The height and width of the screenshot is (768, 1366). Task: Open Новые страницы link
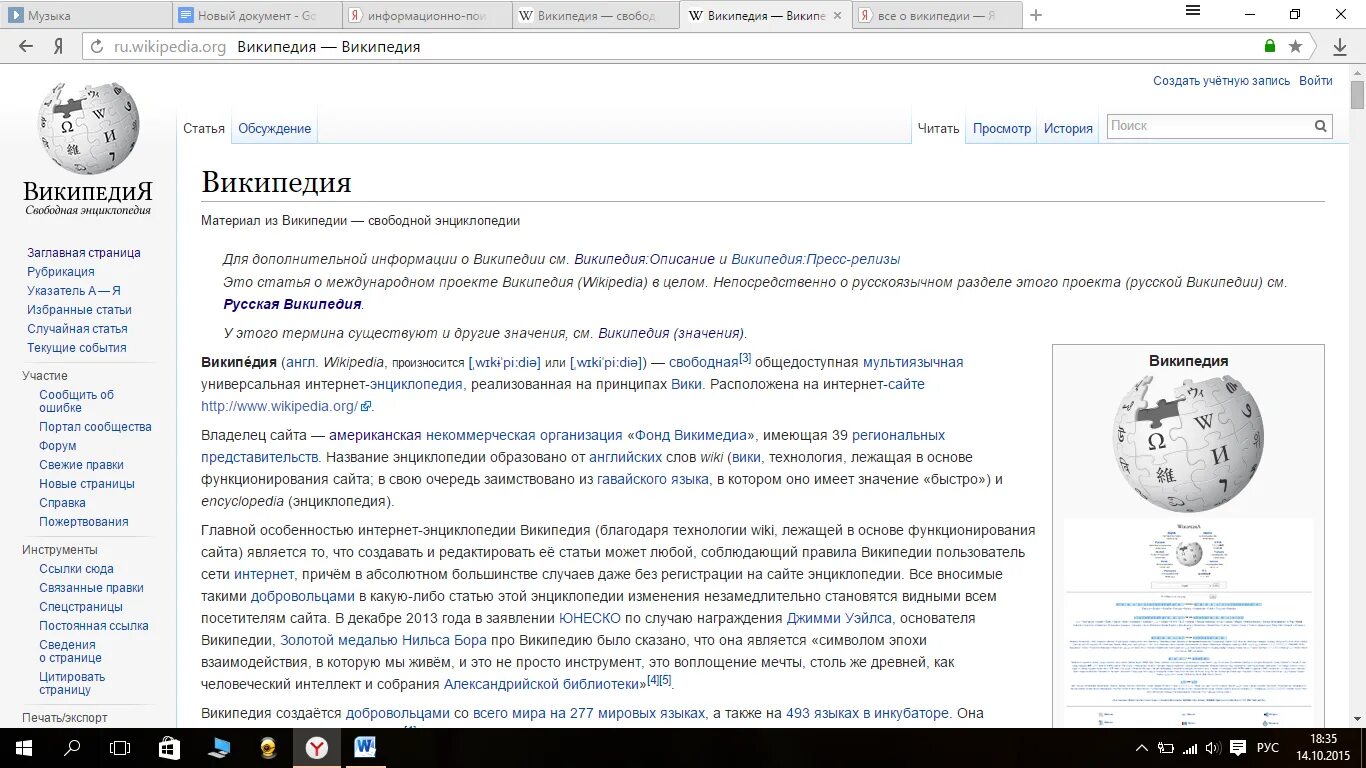[x=87, y=484]
